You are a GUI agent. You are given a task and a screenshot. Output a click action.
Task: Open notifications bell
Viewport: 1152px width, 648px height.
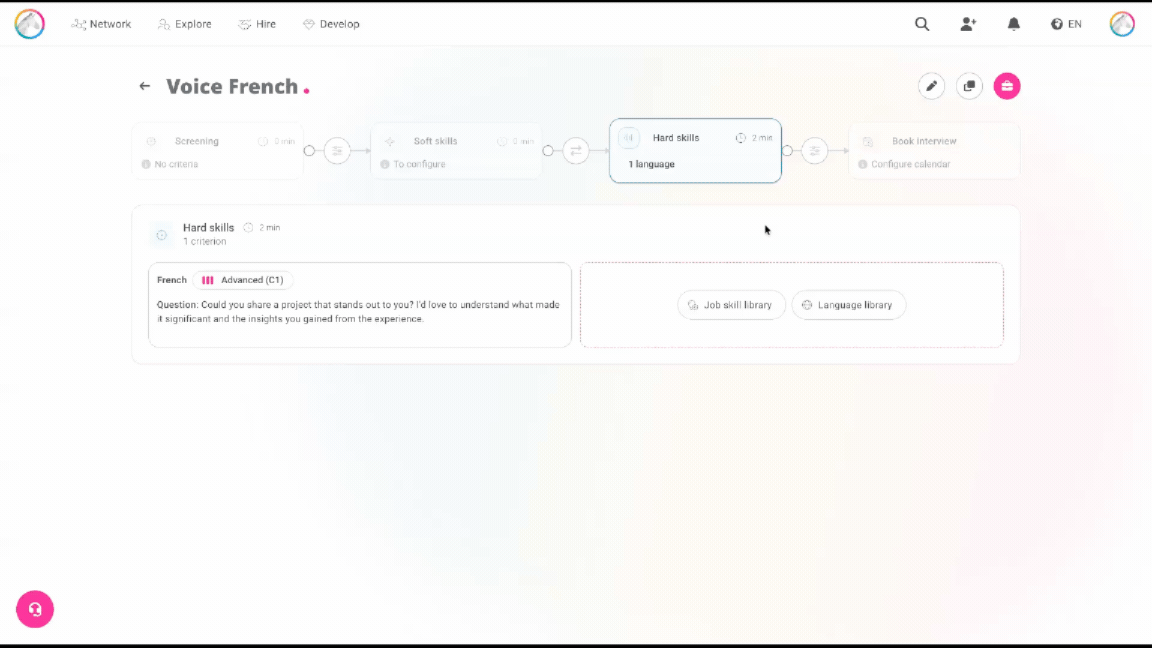1014,24
